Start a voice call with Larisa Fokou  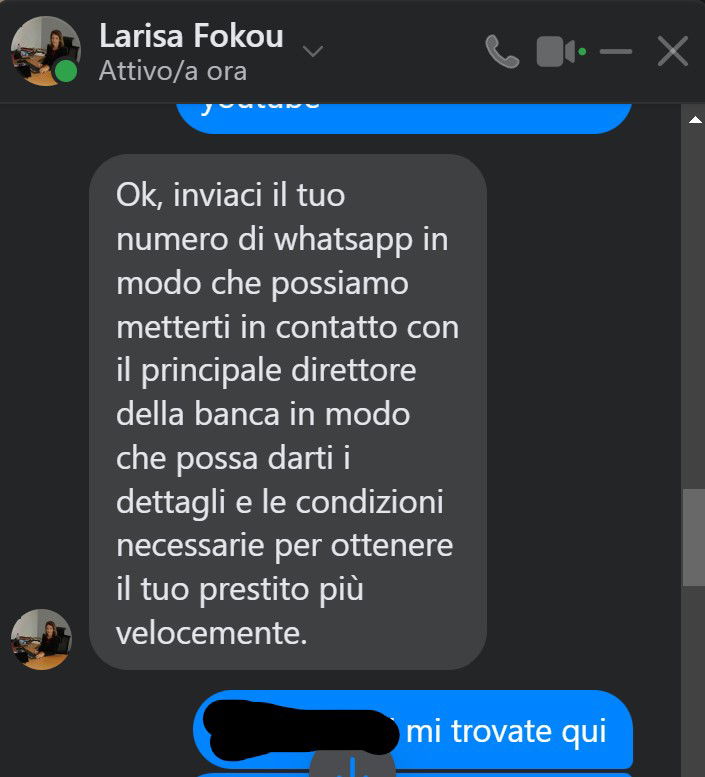[x=502, y=51]
